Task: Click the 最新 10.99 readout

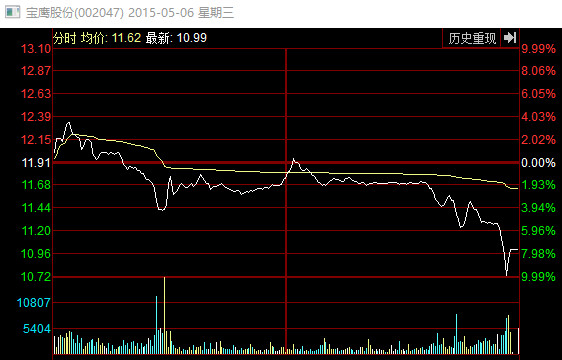Action: 176,38
